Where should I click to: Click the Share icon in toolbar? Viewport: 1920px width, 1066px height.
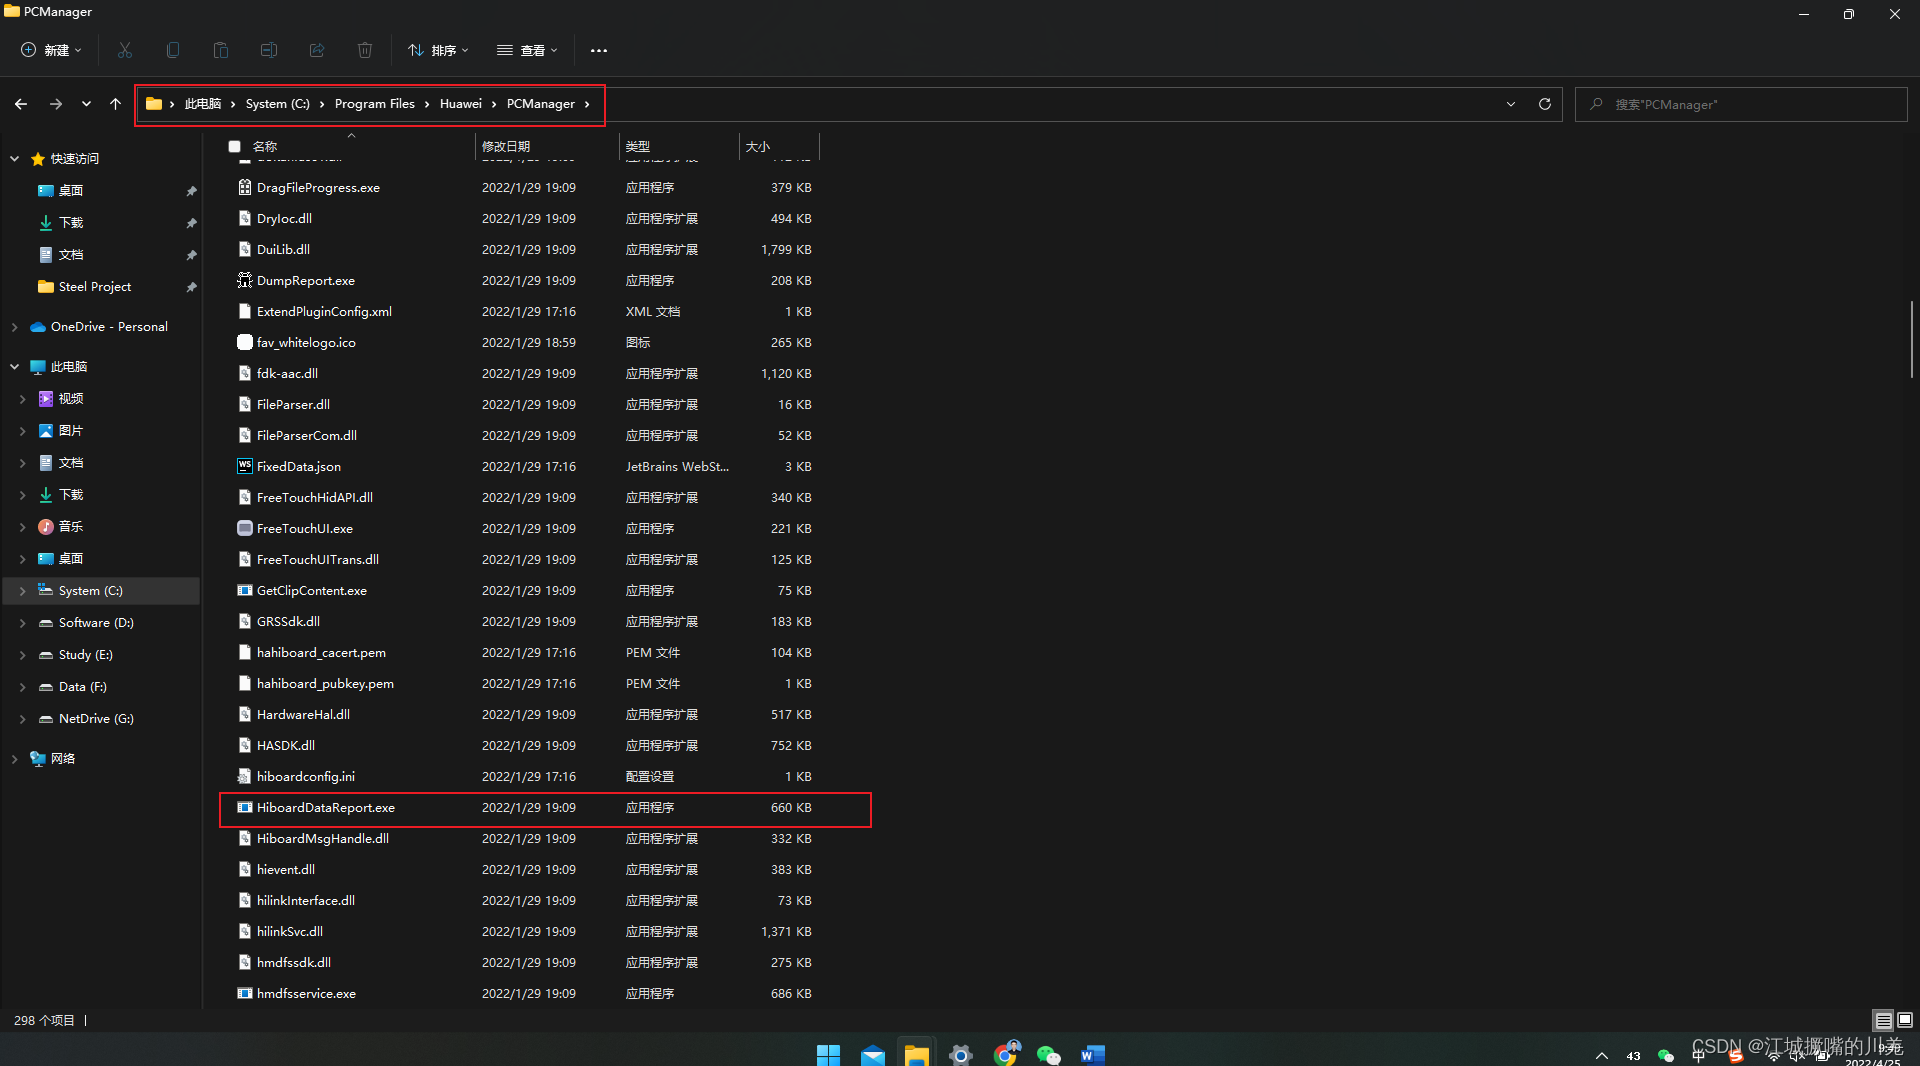(x=317, y=50)
